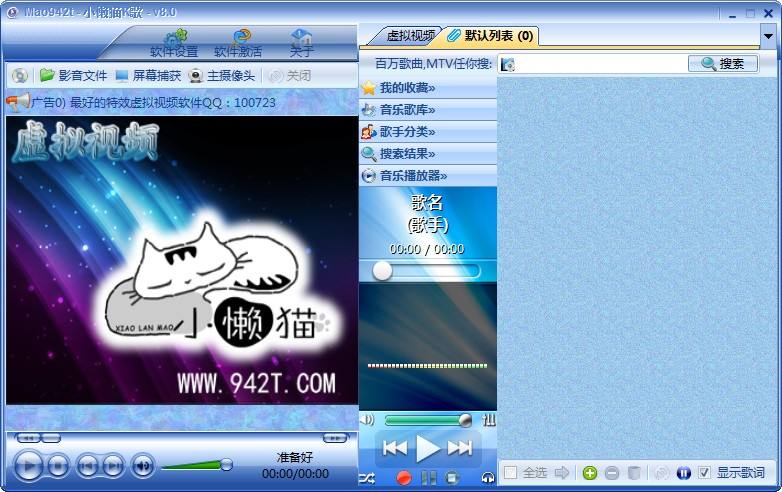Click the music icon inside the search box
The height and width of the screenshot is (492, 782).
click(x=508, y=64)
